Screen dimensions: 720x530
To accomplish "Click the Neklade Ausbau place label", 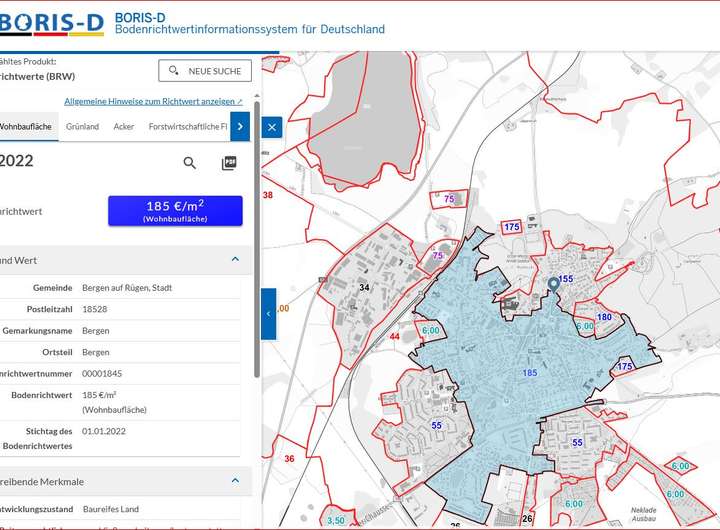I will 643,514.
